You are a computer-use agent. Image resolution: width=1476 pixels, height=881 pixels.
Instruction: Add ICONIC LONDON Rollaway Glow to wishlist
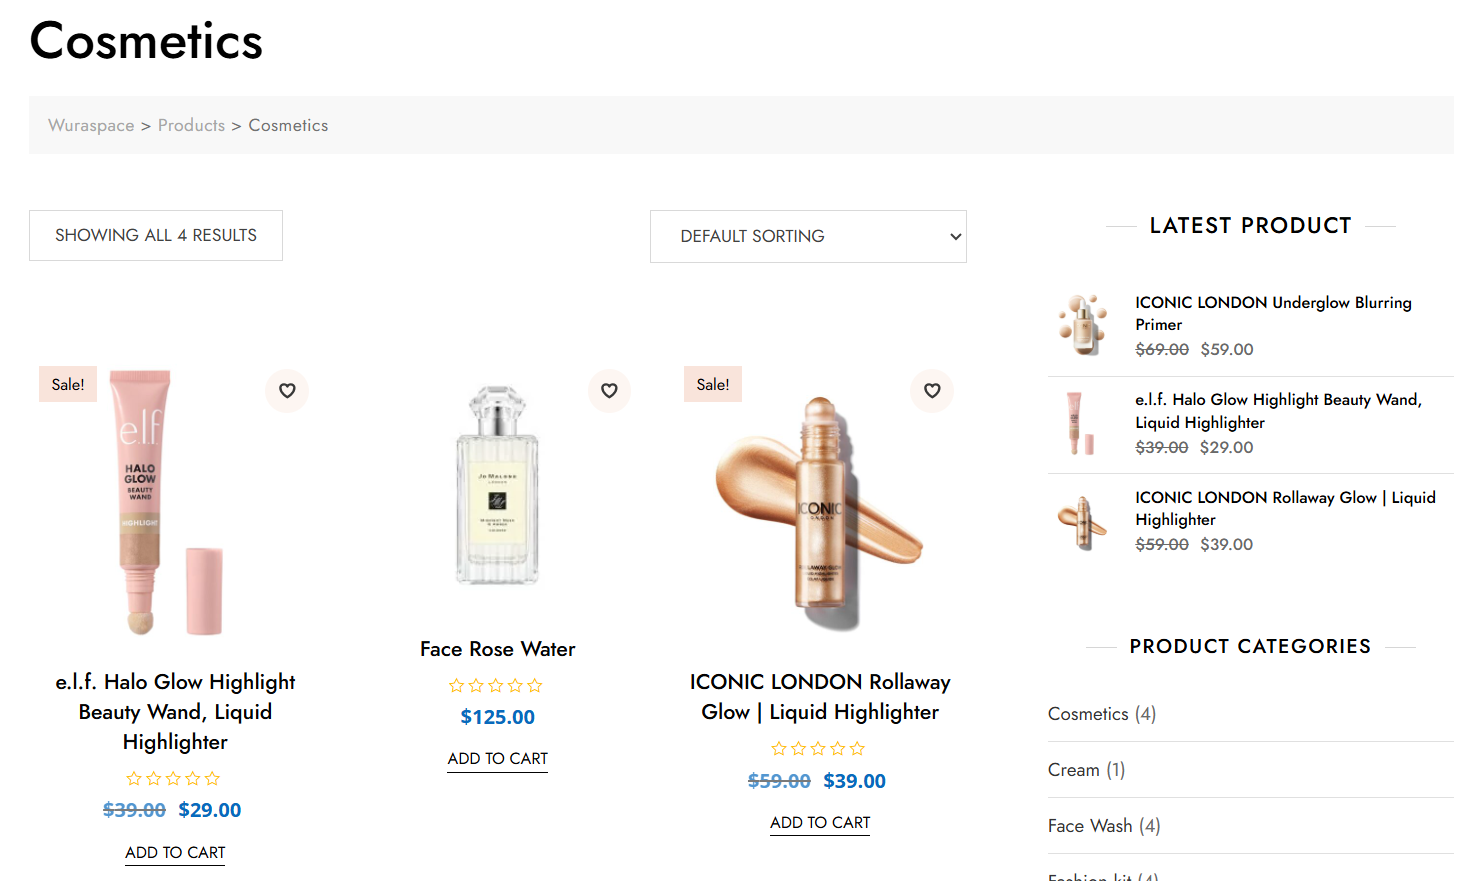tap(932, 391)
